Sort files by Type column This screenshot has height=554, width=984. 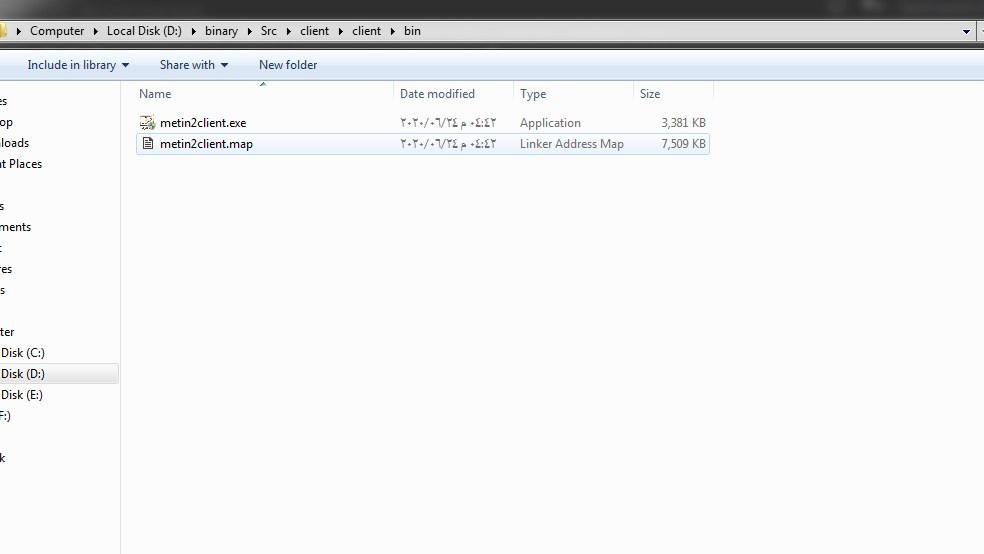(533, 93)
